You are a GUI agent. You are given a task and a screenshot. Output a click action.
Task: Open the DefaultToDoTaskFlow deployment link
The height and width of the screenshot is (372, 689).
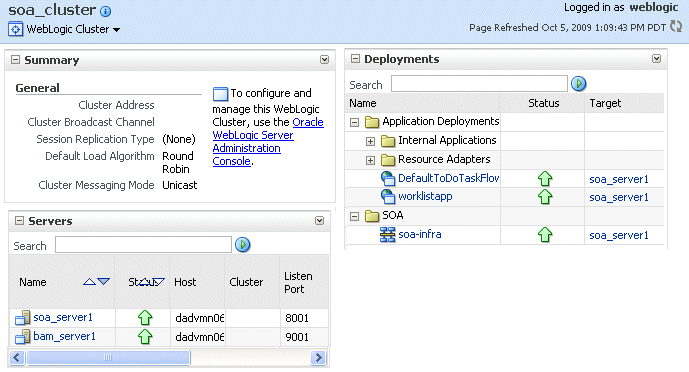pyautogui.click(x=448, y=178)
